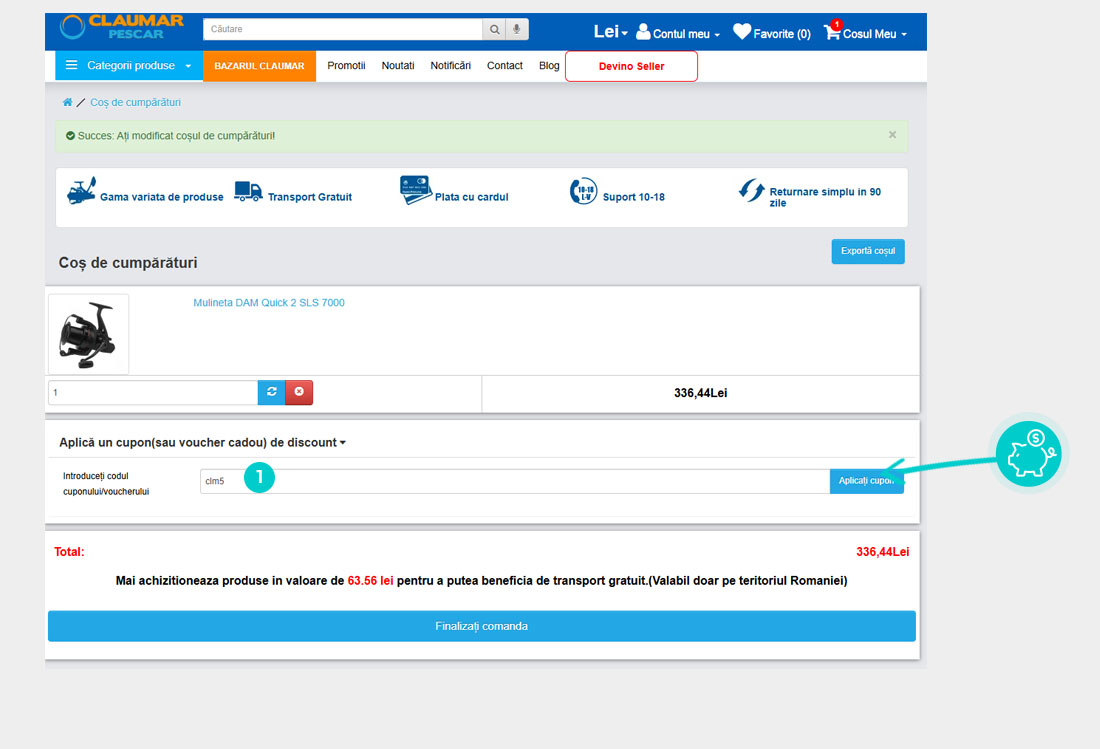The image size is (1100, 749).
Task: Open the Mulineta DAM Quick 2 product link
Action: pos(269,303)
